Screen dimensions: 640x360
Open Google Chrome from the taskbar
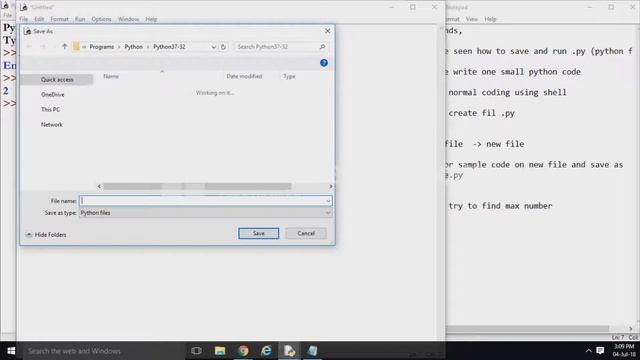243,351
